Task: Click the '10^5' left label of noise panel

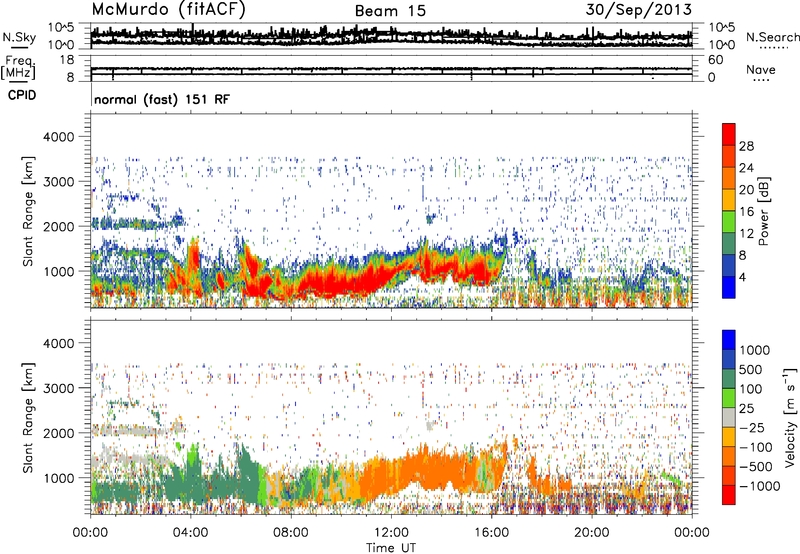Action: tap(61, 28)
